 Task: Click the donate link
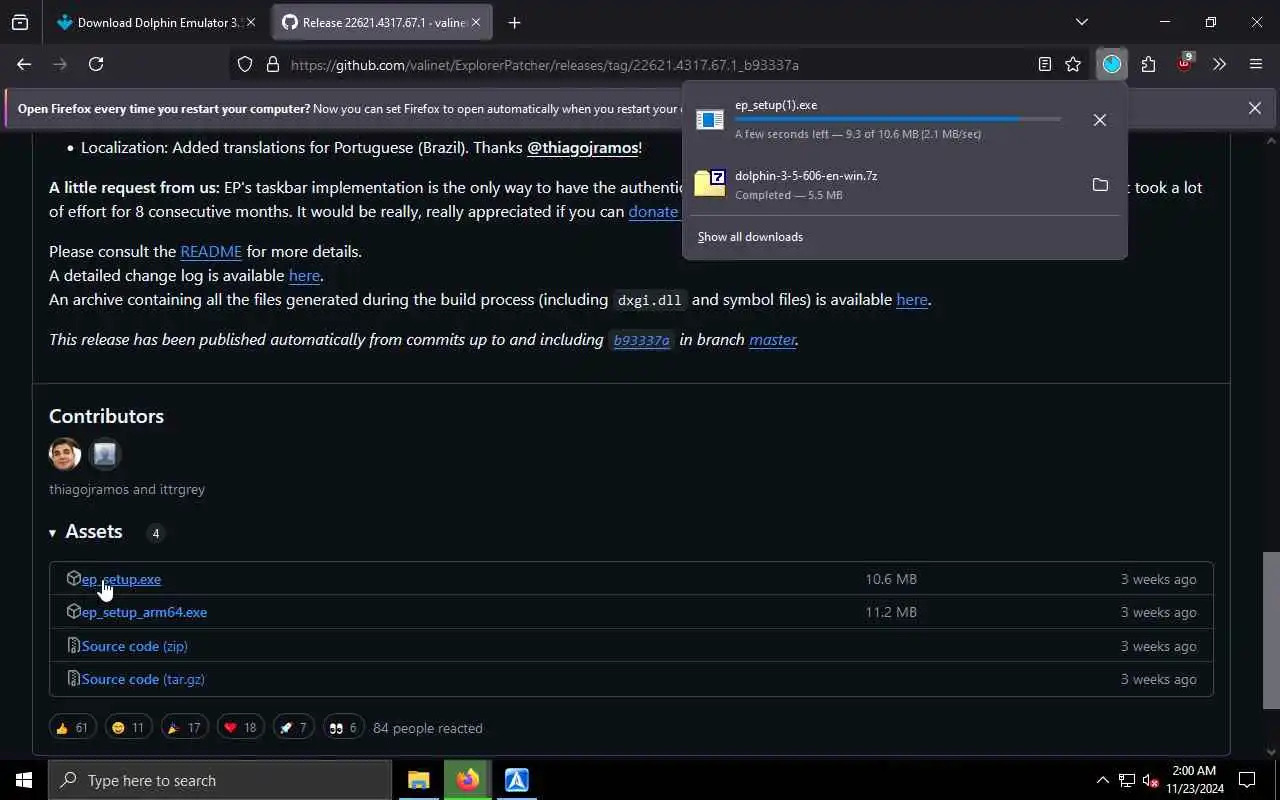pyautogui.click(x=654, y=211)
